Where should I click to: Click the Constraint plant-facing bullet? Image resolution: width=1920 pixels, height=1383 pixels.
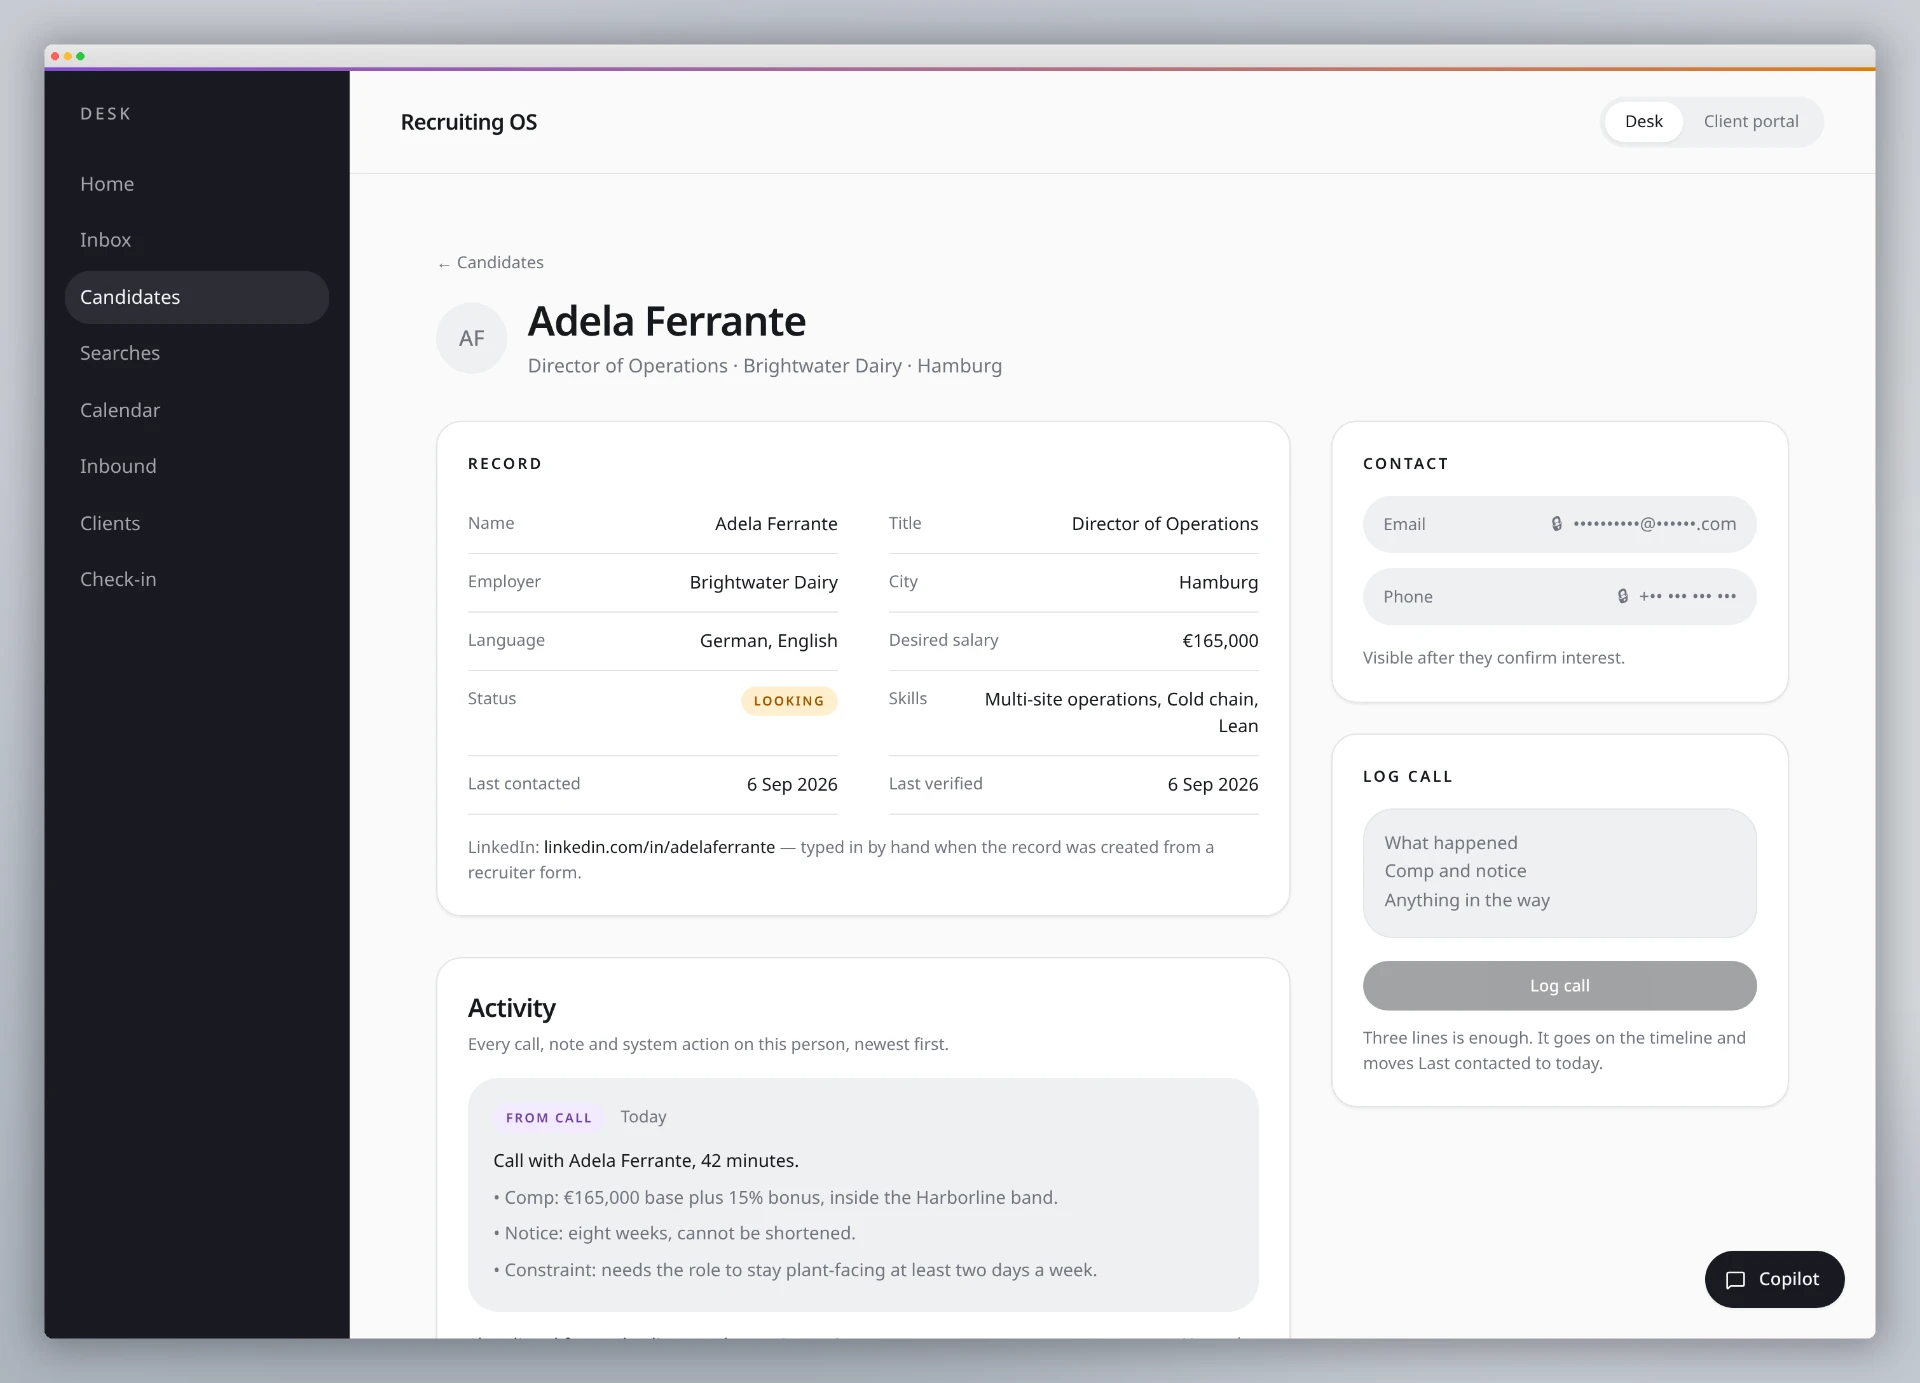795,1270
